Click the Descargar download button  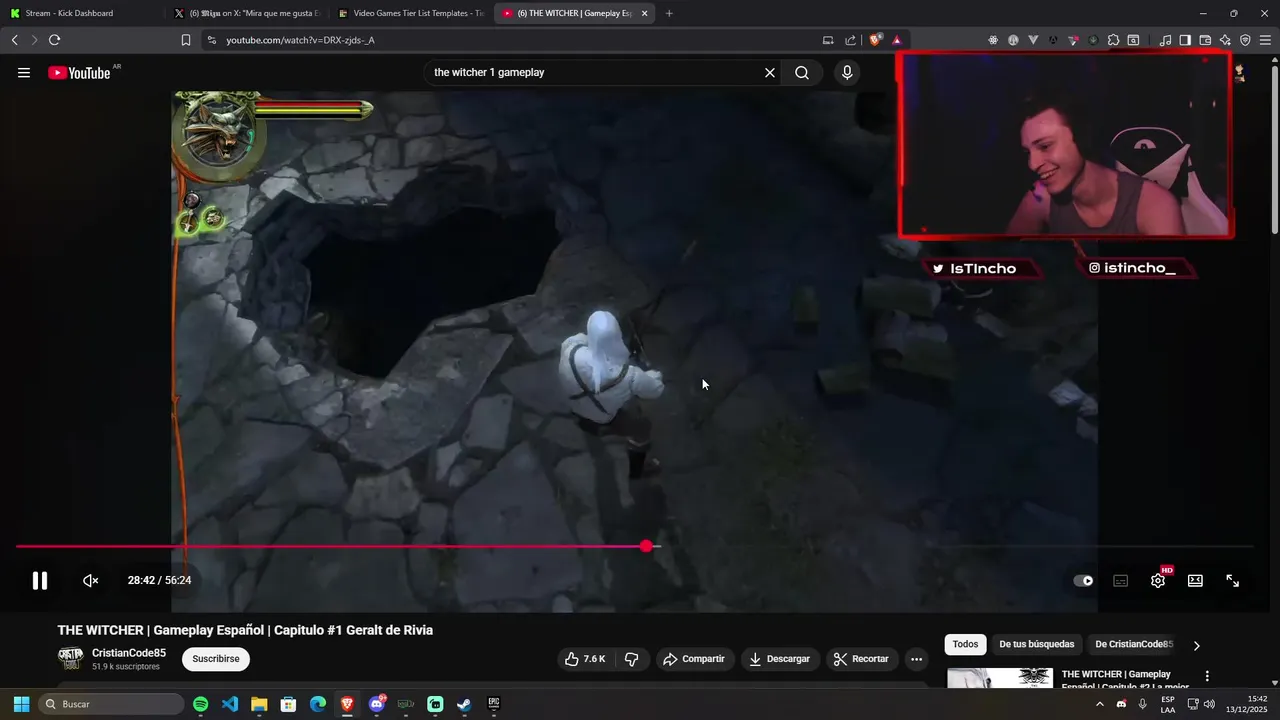780,659
